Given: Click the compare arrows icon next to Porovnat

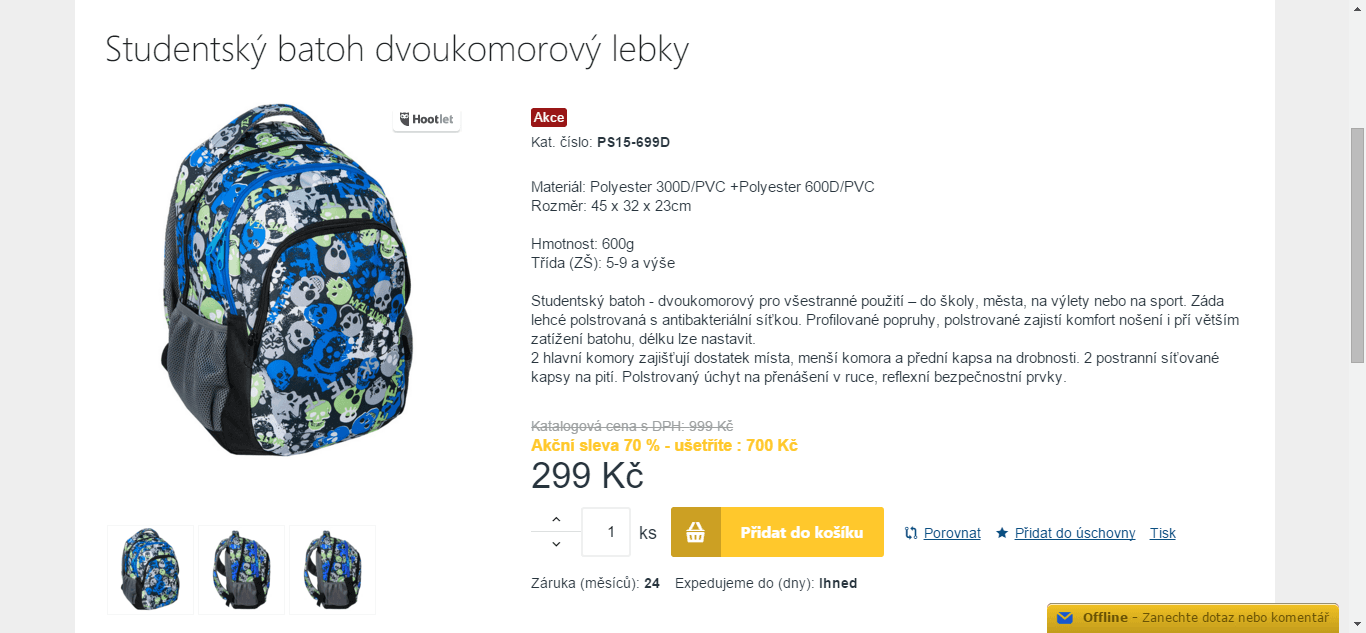Looking at the screenshot, I should pos(910,533).
